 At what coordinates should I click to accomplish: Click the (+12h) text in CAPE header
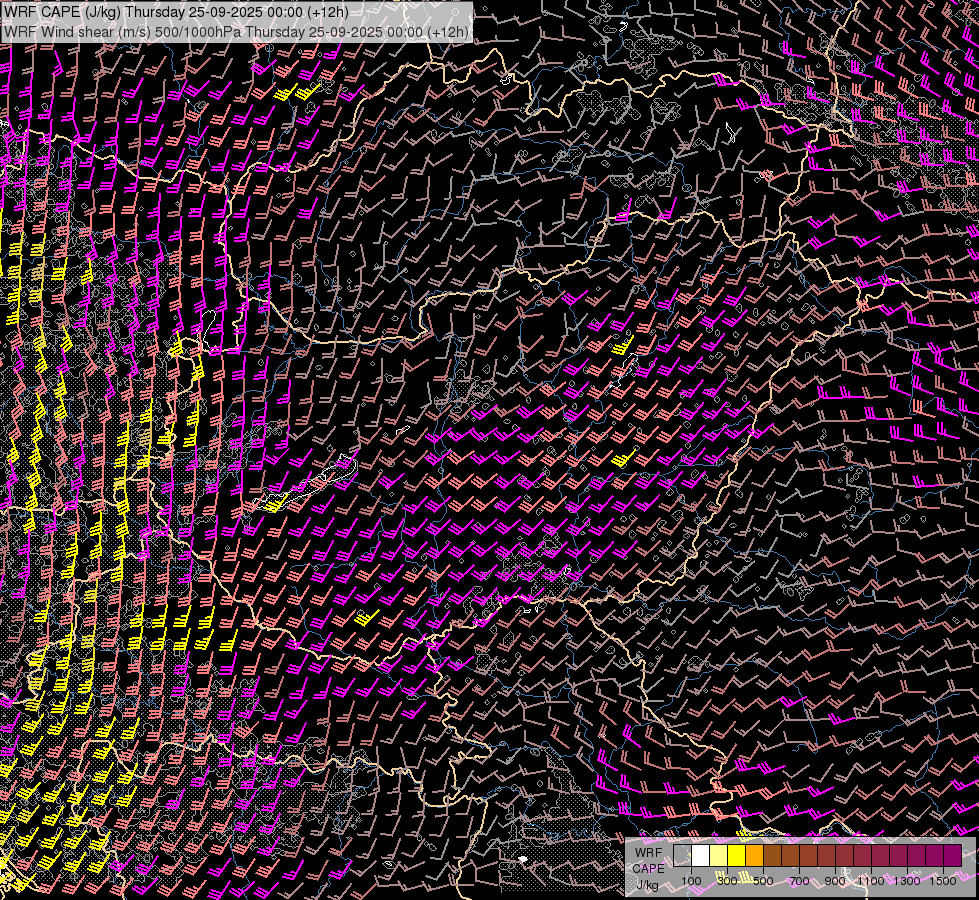point(328,12)
